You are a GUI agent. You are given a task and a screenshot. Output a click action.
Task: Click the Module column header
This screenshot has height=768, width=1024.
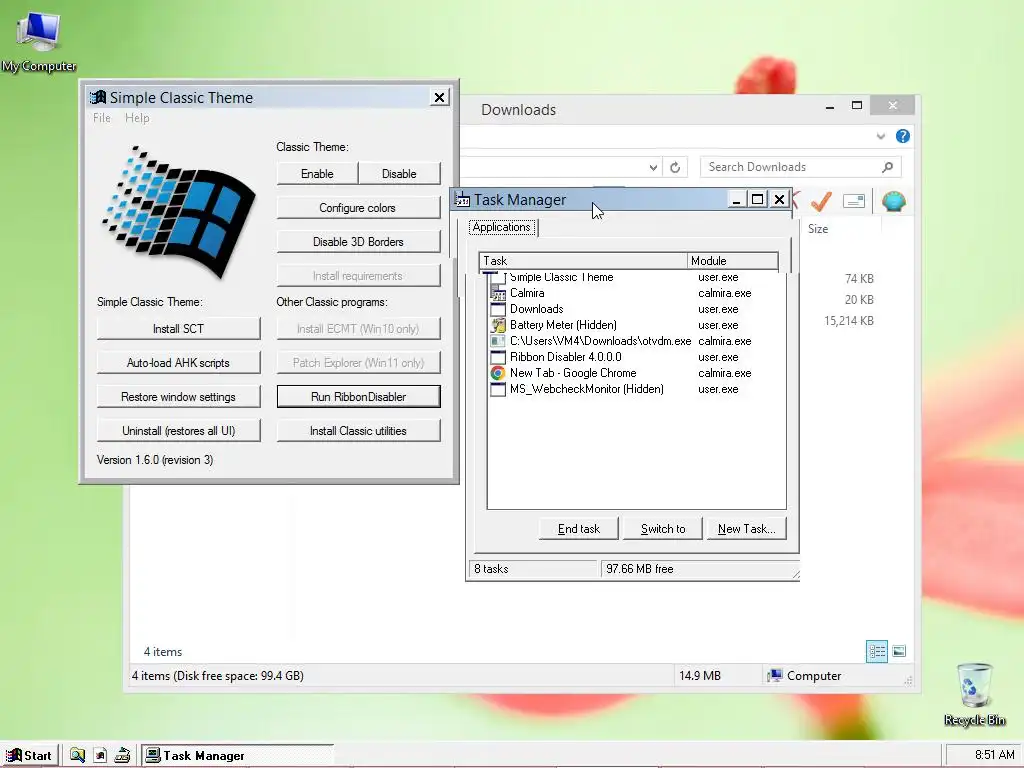(x=732, y=261)
